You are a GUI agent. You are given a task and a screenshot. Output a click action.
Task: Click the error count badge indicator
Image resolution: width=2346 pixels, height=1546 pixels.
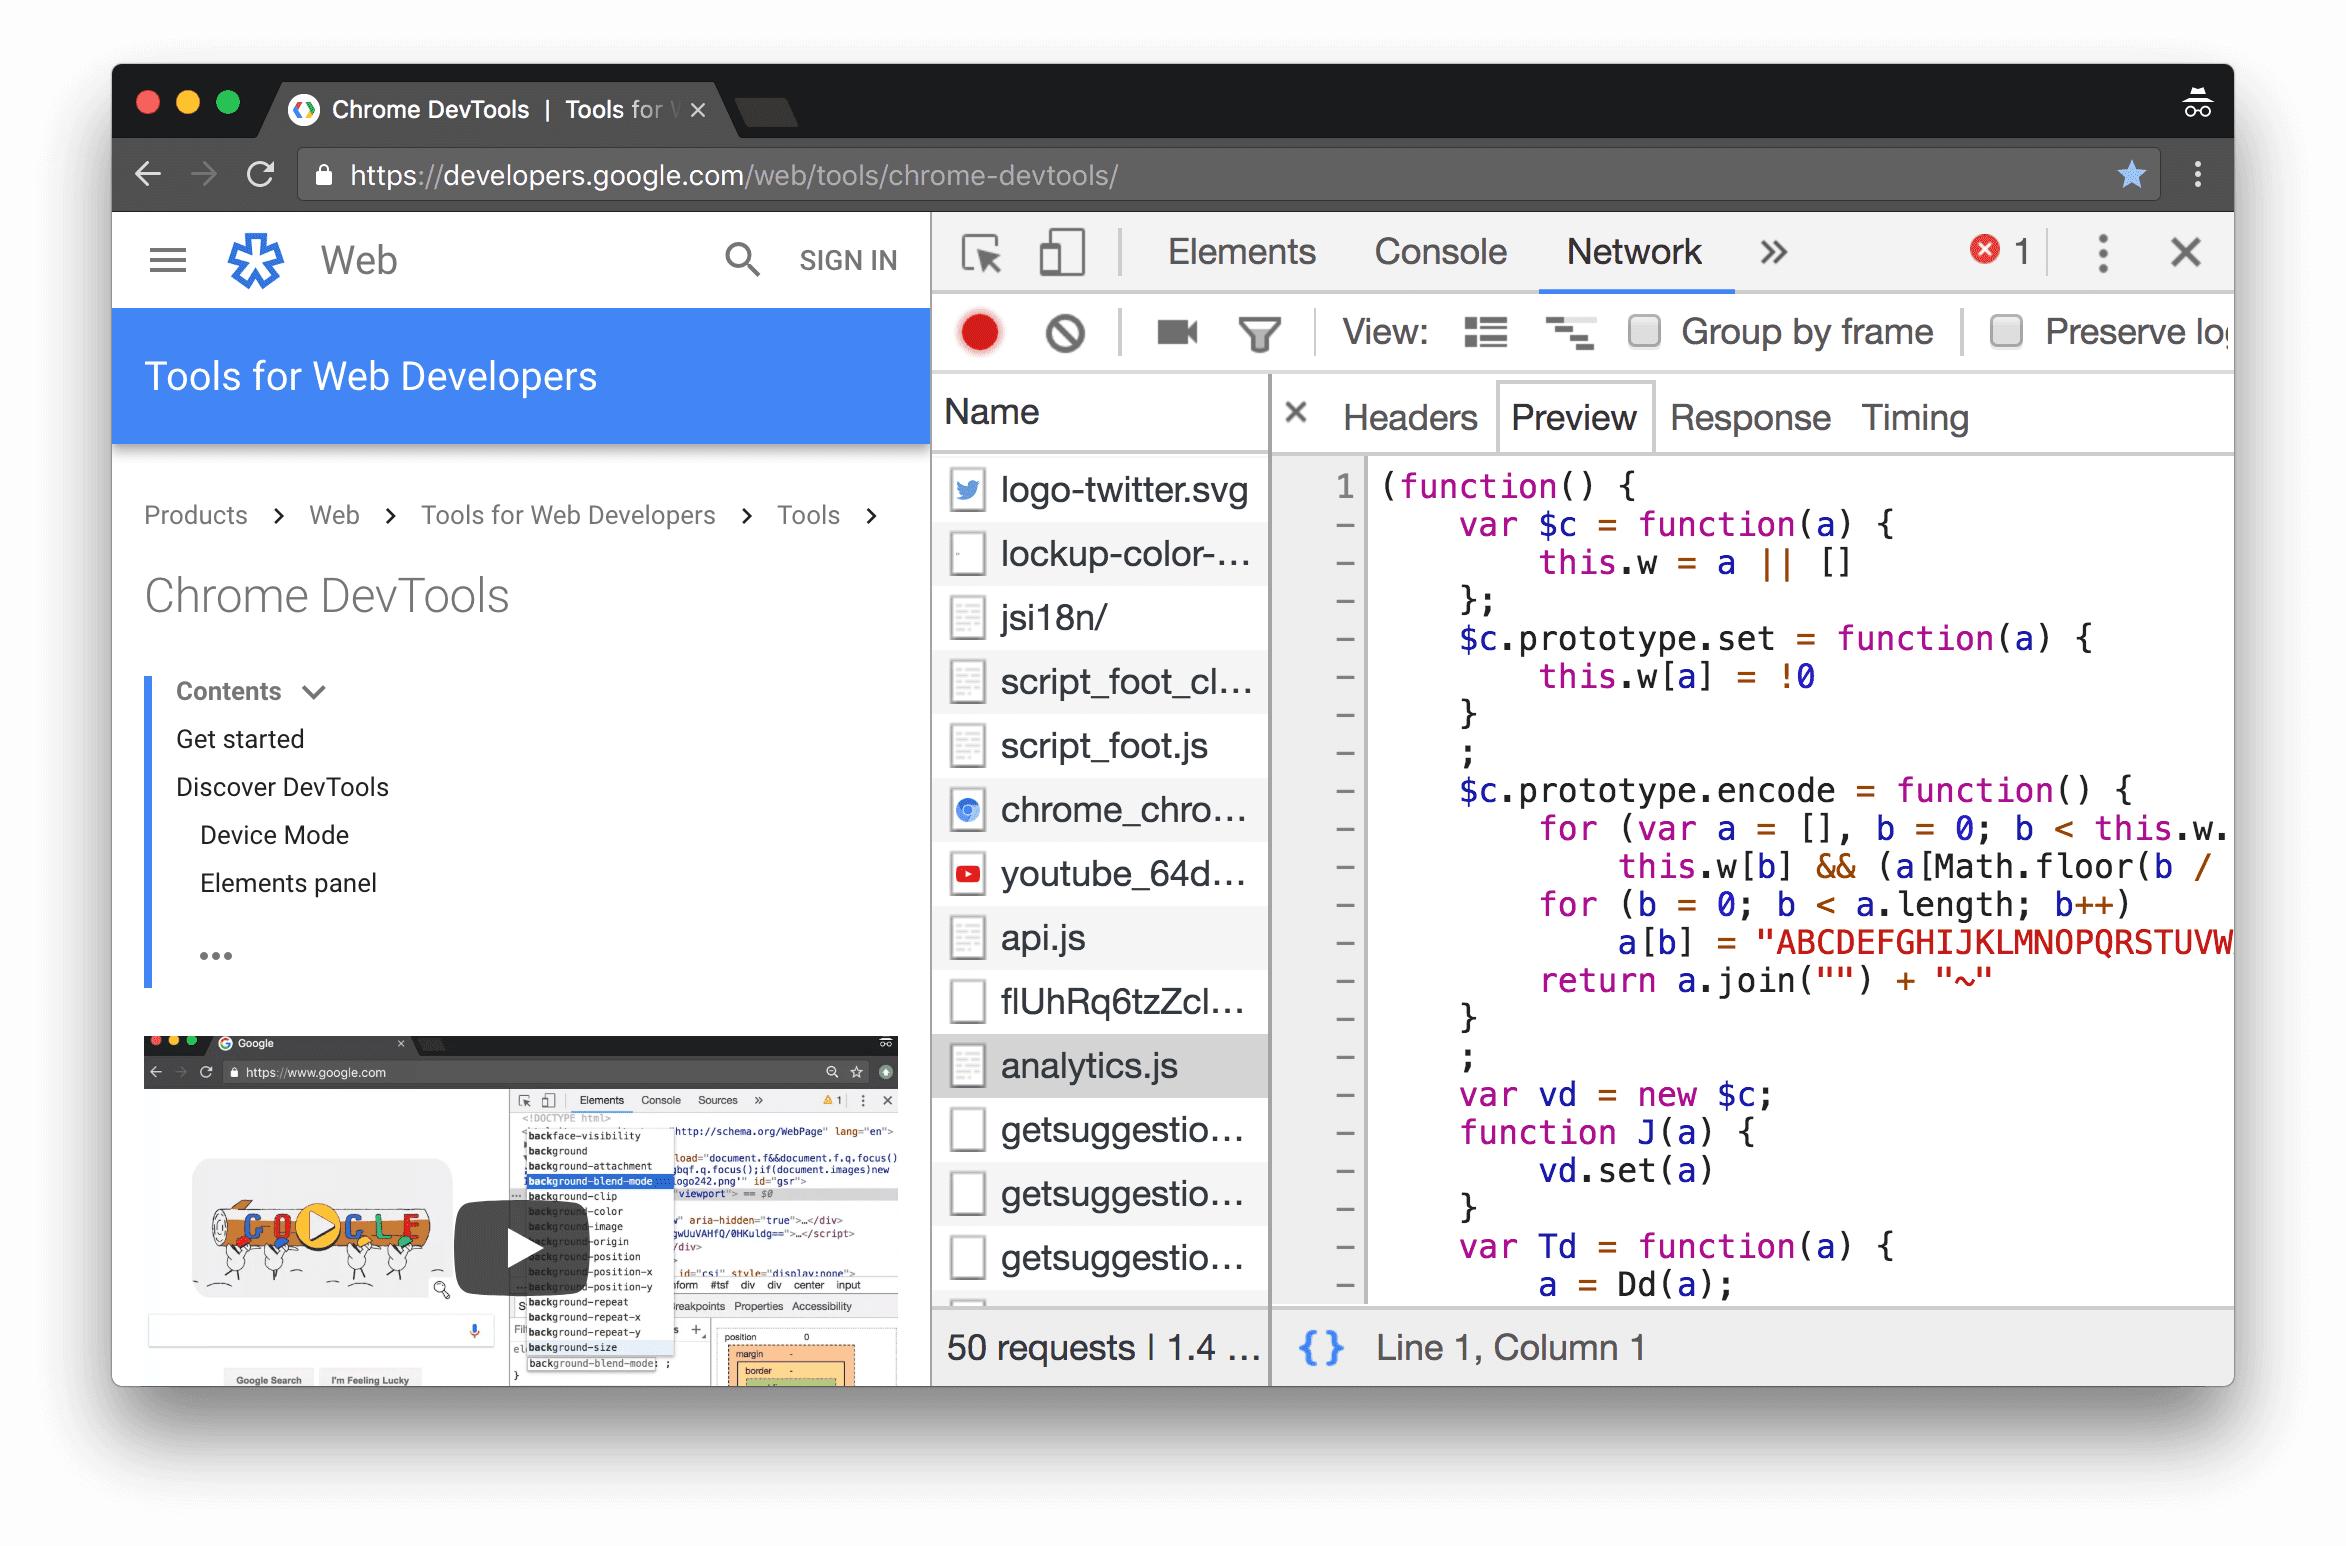[x=1992, y=254]
